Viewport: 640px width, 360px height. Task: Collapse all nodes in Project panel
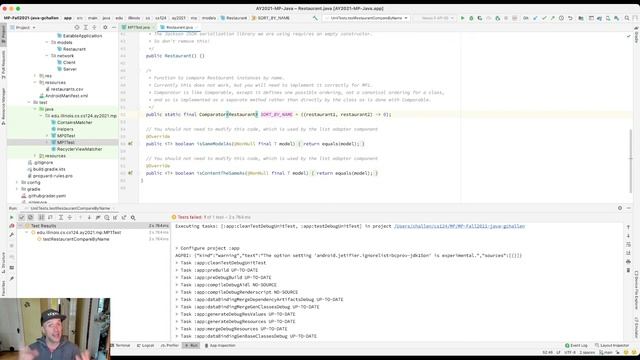(94, 27)
